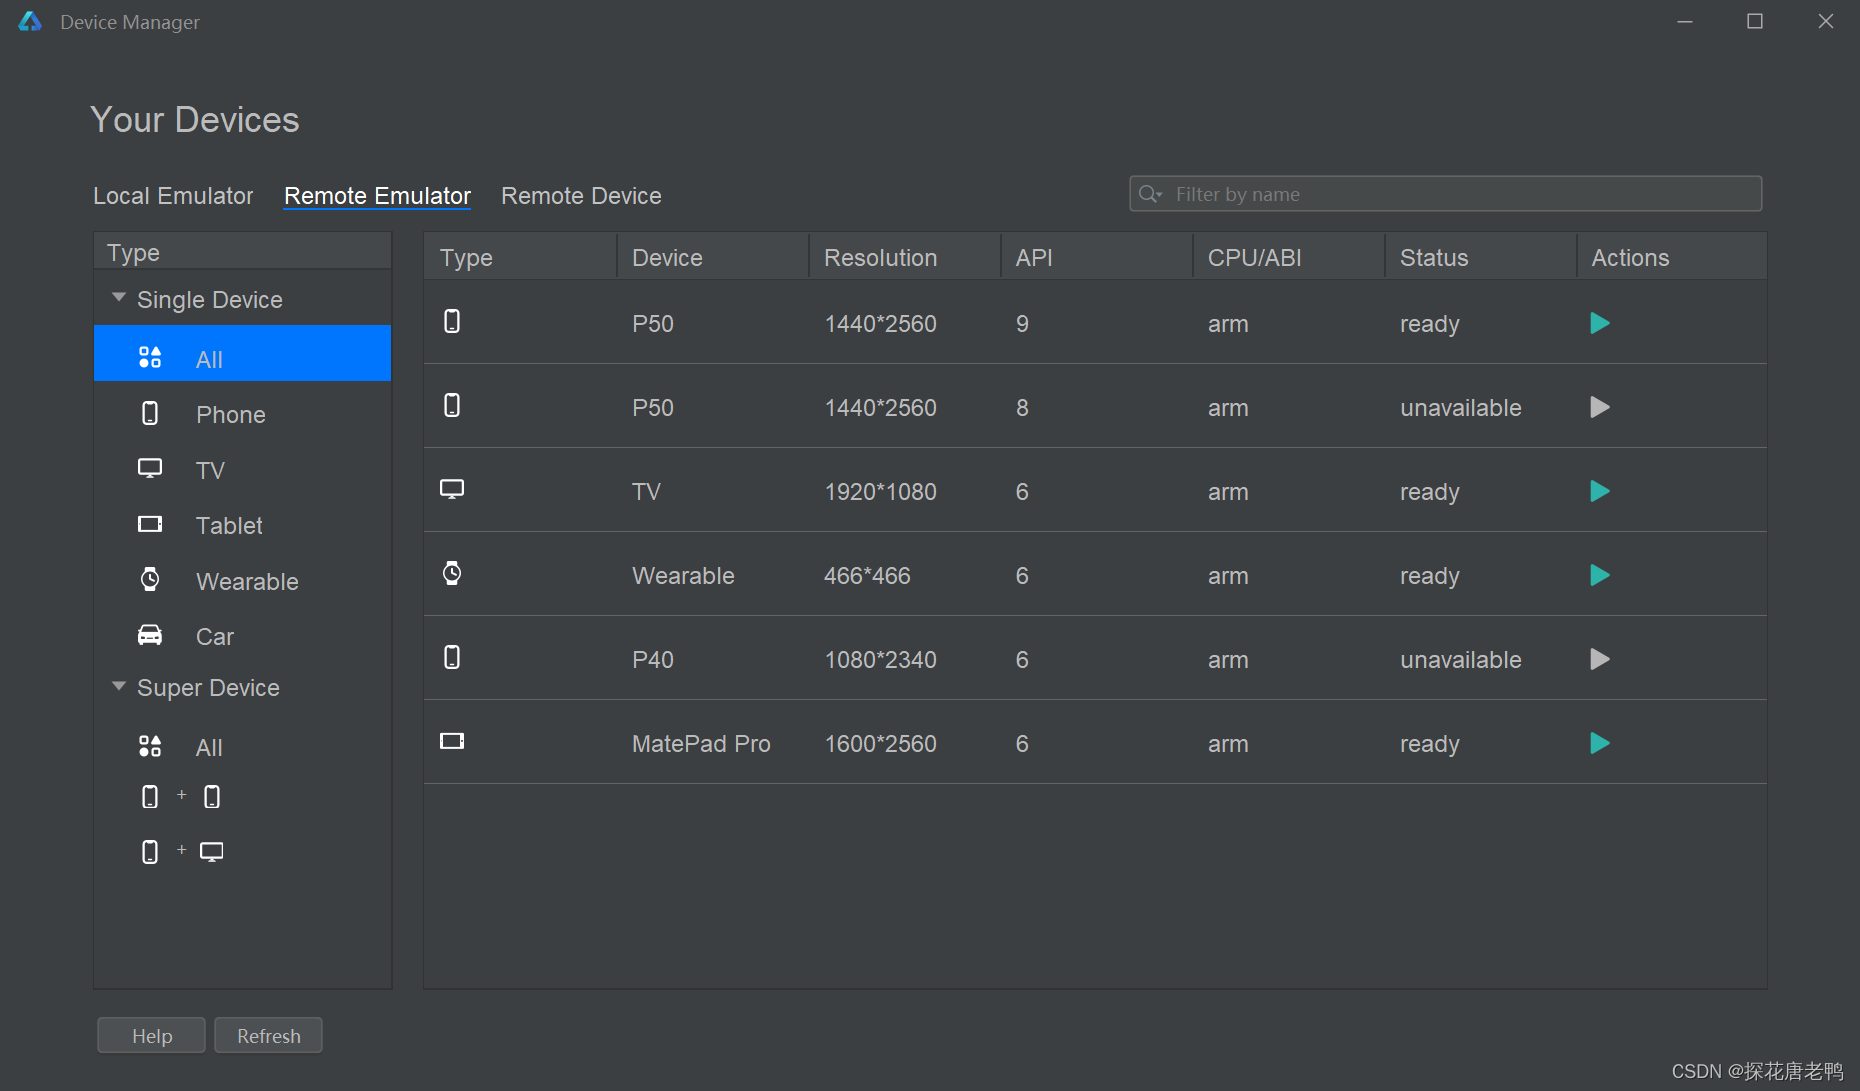
Task: Filter device list by TV type
Action: (x=242, y=470)
